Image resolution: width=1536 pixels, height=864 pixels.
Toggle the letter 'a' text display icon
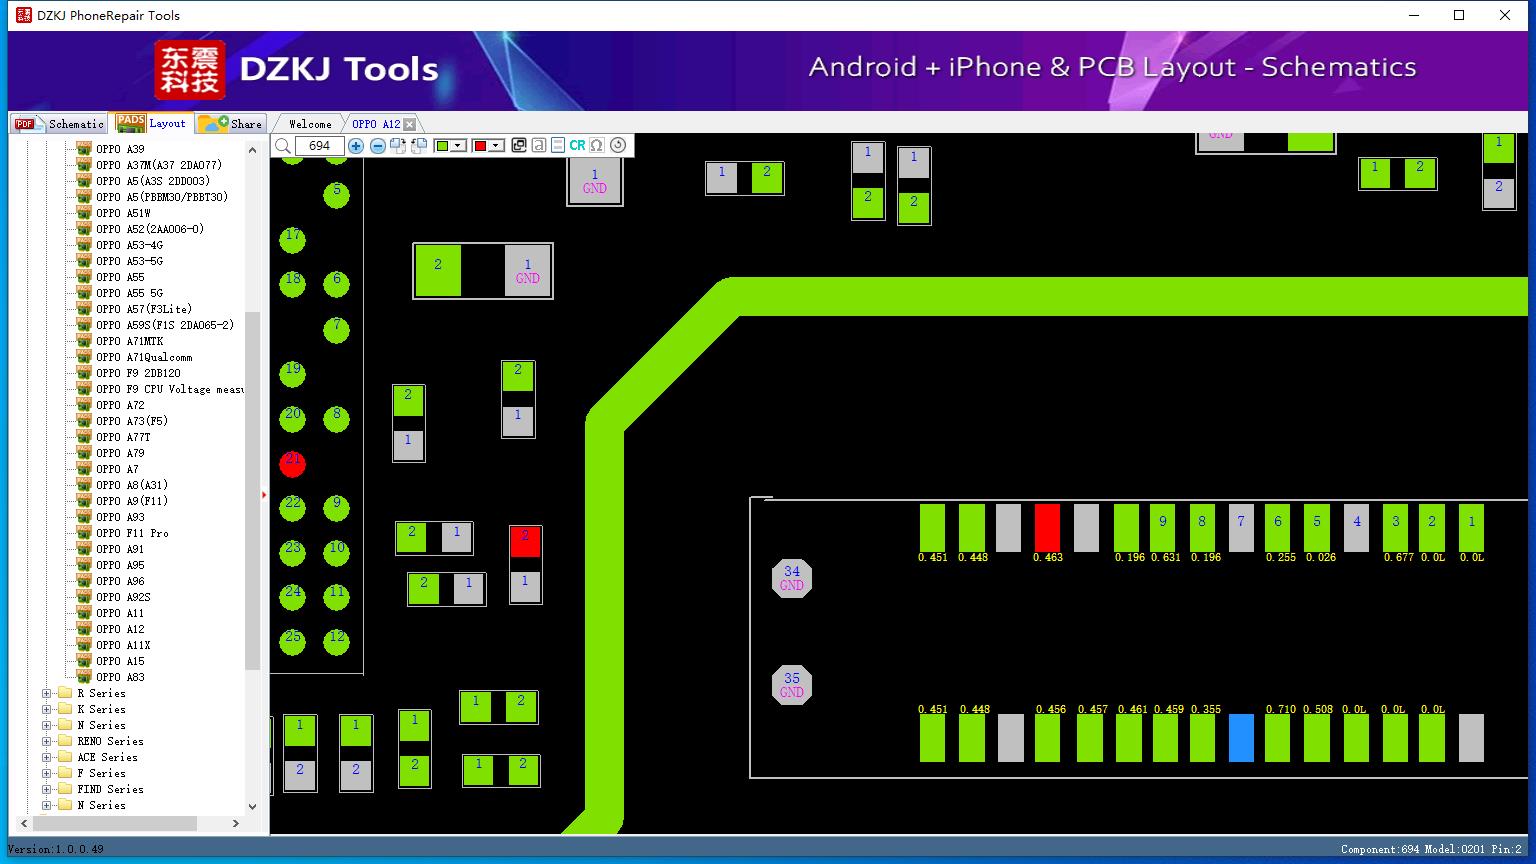coord(539,145)
